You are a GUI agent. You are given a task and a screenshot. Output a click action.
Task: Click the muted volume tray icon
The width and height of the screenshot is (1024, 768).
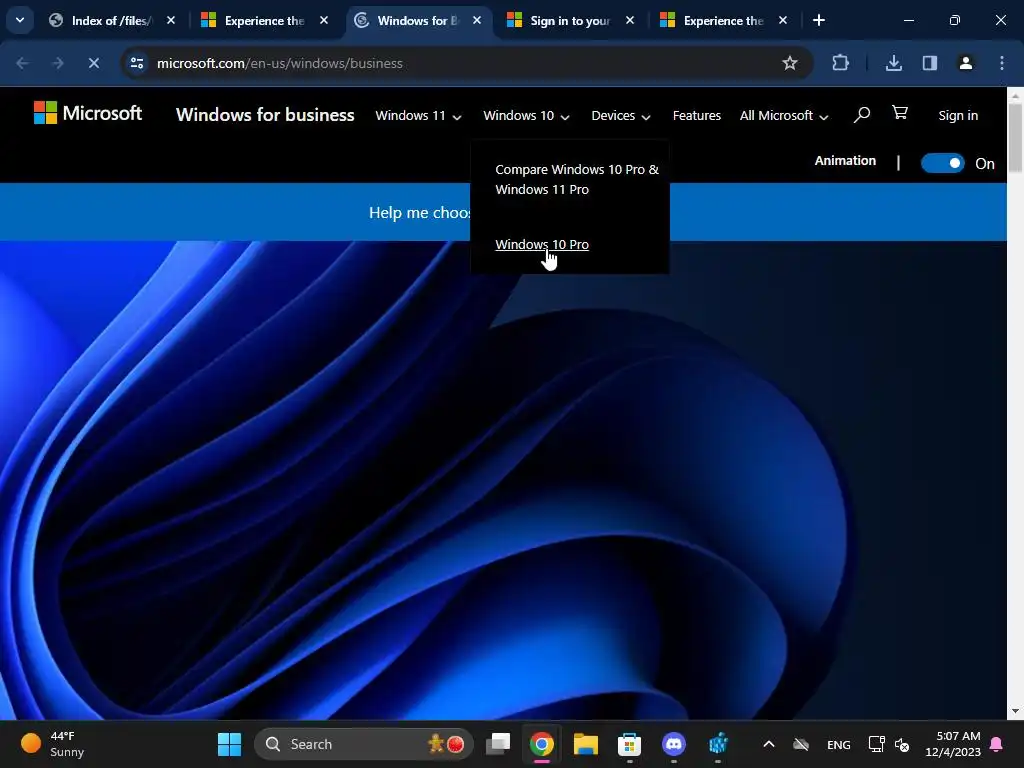point(902,744)
